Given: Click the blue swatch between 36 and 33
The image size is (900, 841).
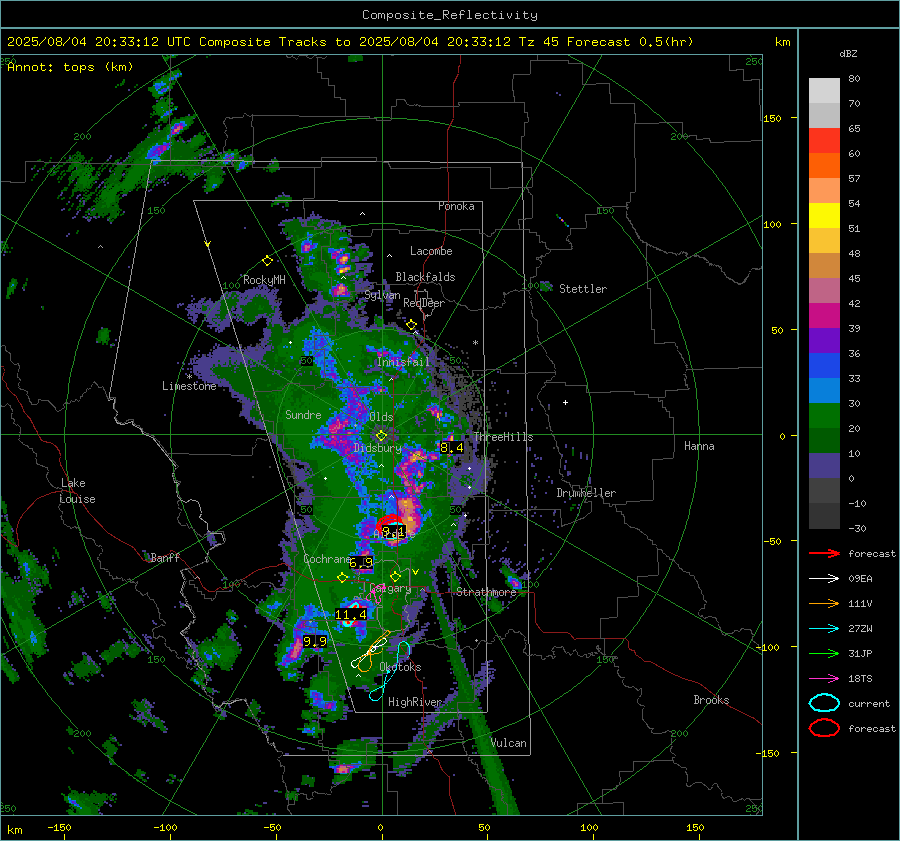Looking at the screenshot, I should (824, 366).
